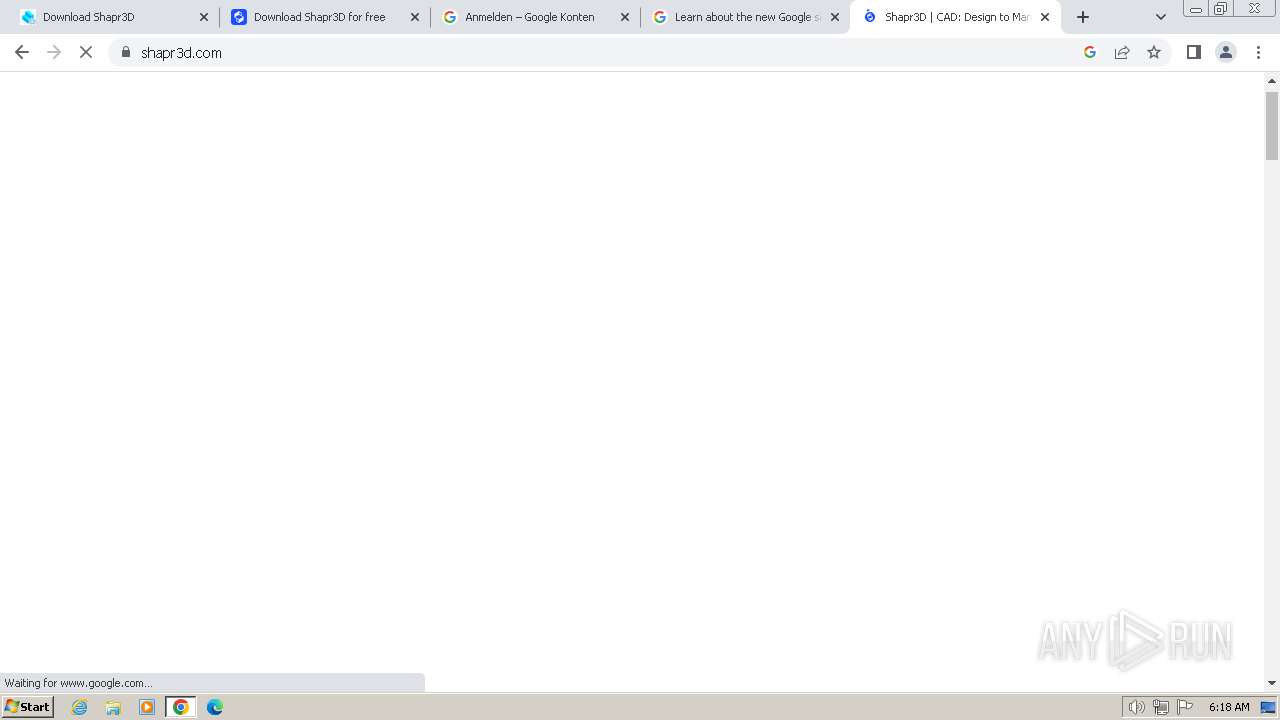Image resolution: width=1280 pixels, height=720 pixels.
Task: Open a new browser tab
Action: click(1083, 17)
